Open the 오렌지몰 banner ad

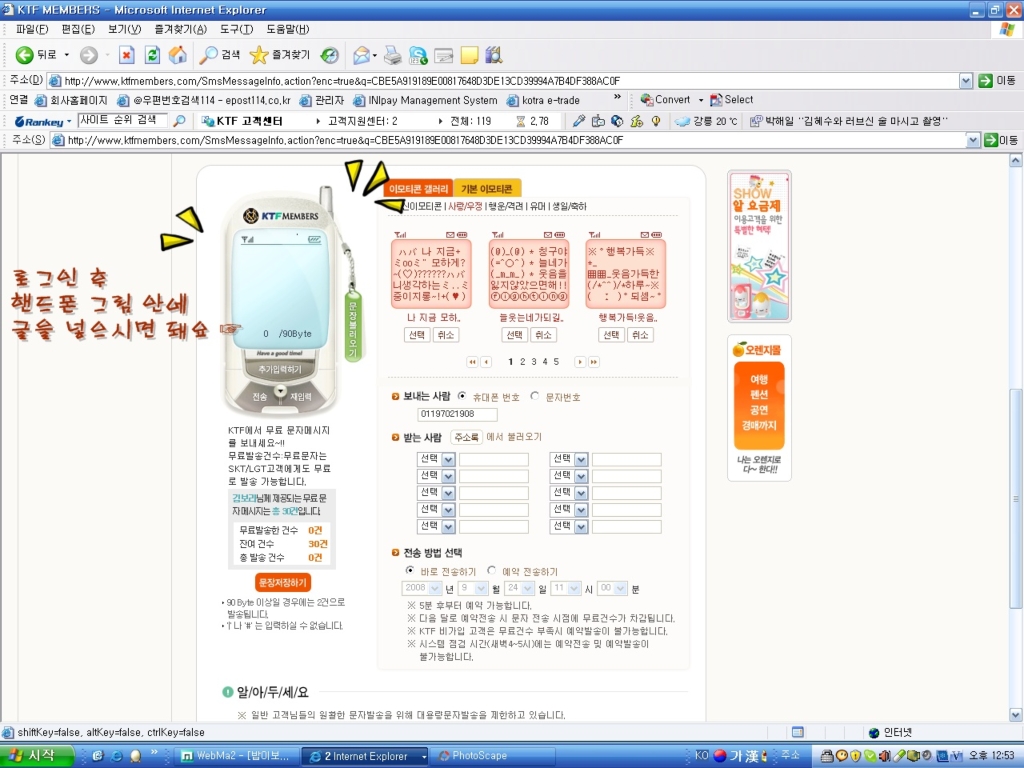pyautogui.click(x=760, y=408)
